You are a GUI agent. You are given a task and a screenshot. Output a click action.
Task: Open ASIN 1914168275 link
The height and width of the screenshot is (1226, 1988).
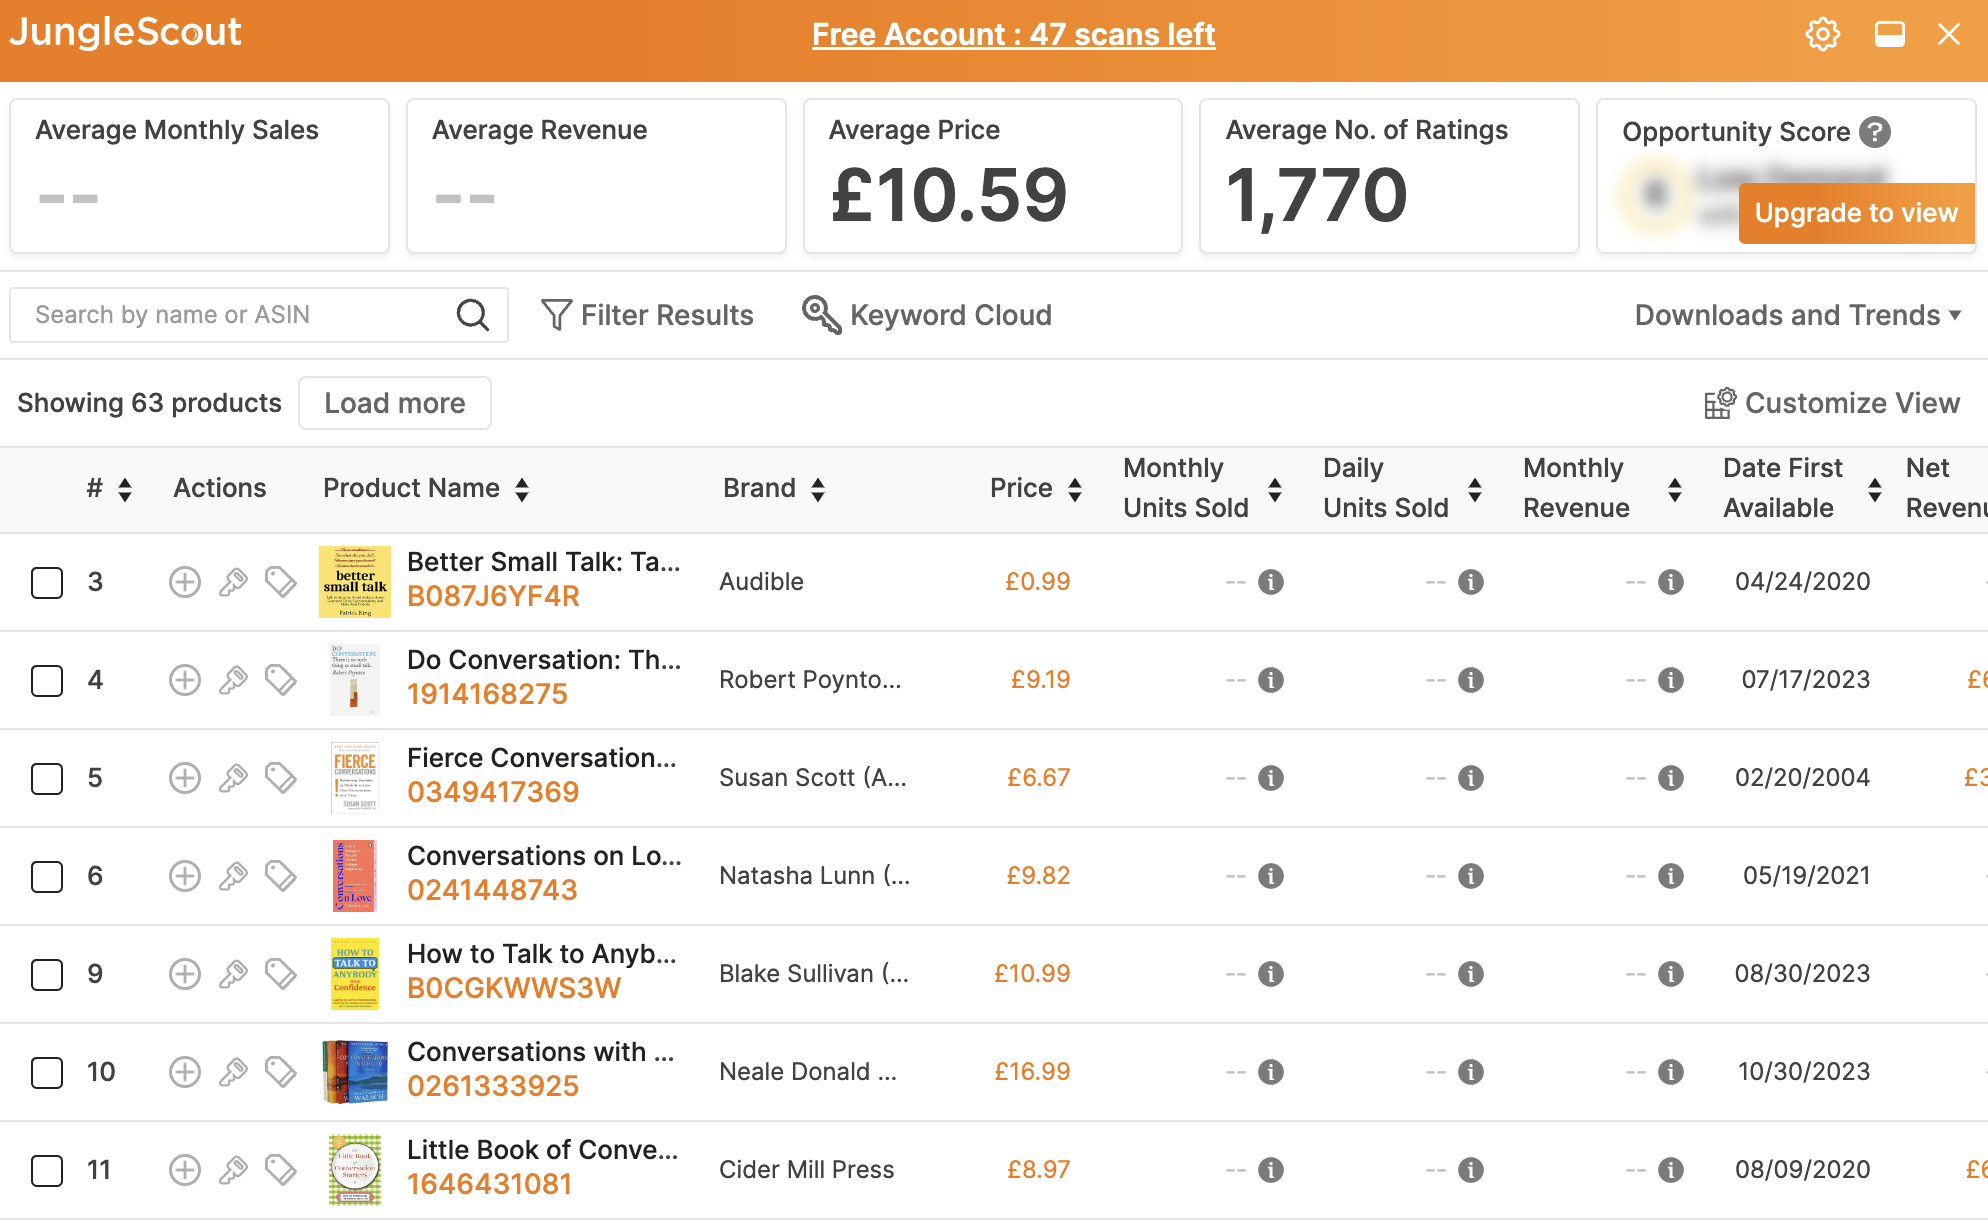pos(487,695)
